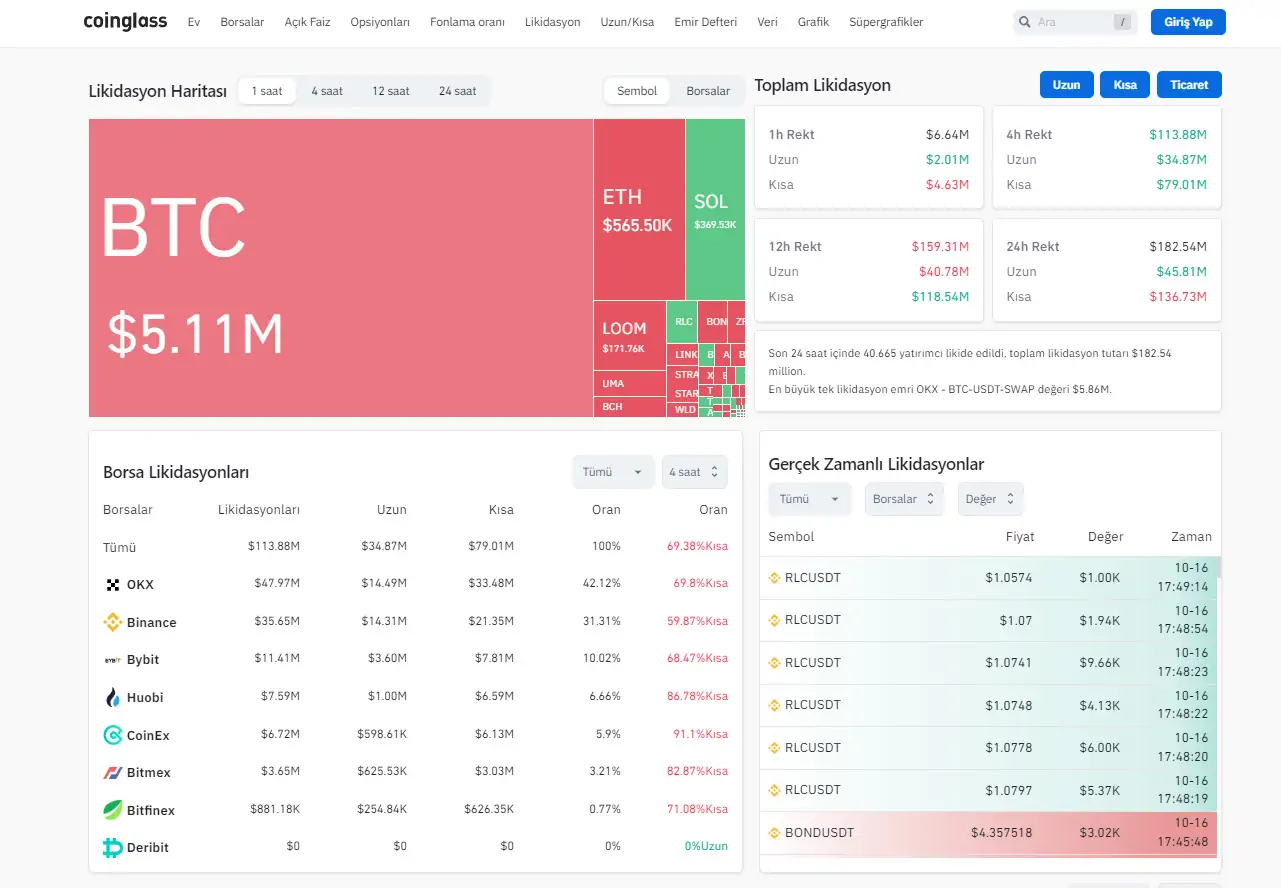
Task: Open the Veri menu
Action: point(767,22)
